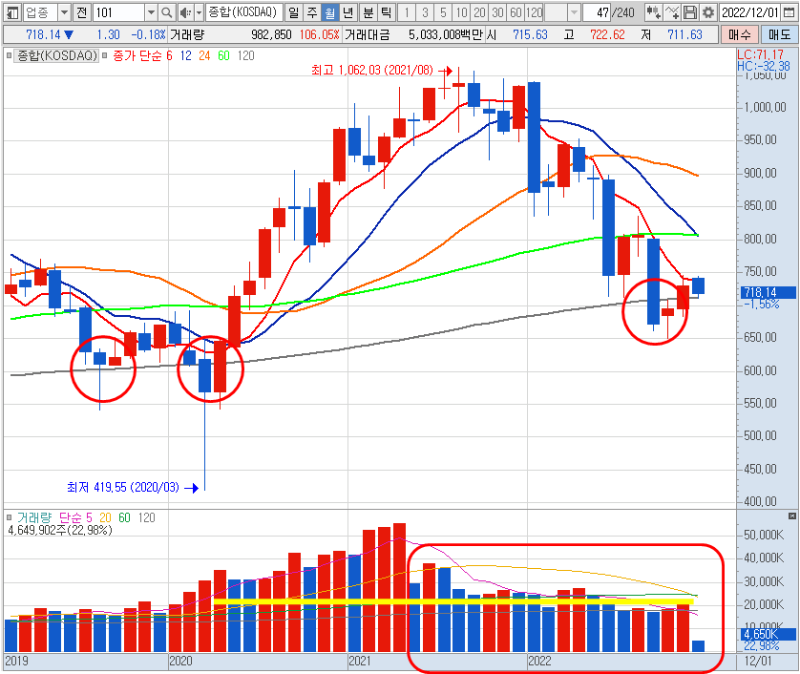Screen dimensions: 800x674
Task: Switch chart to minute 분 period
Action: click(x=368, y=12)
